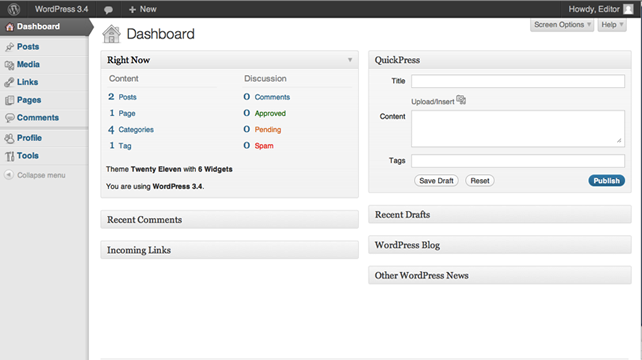Open the 1 Tag link

tap(120, 146)
